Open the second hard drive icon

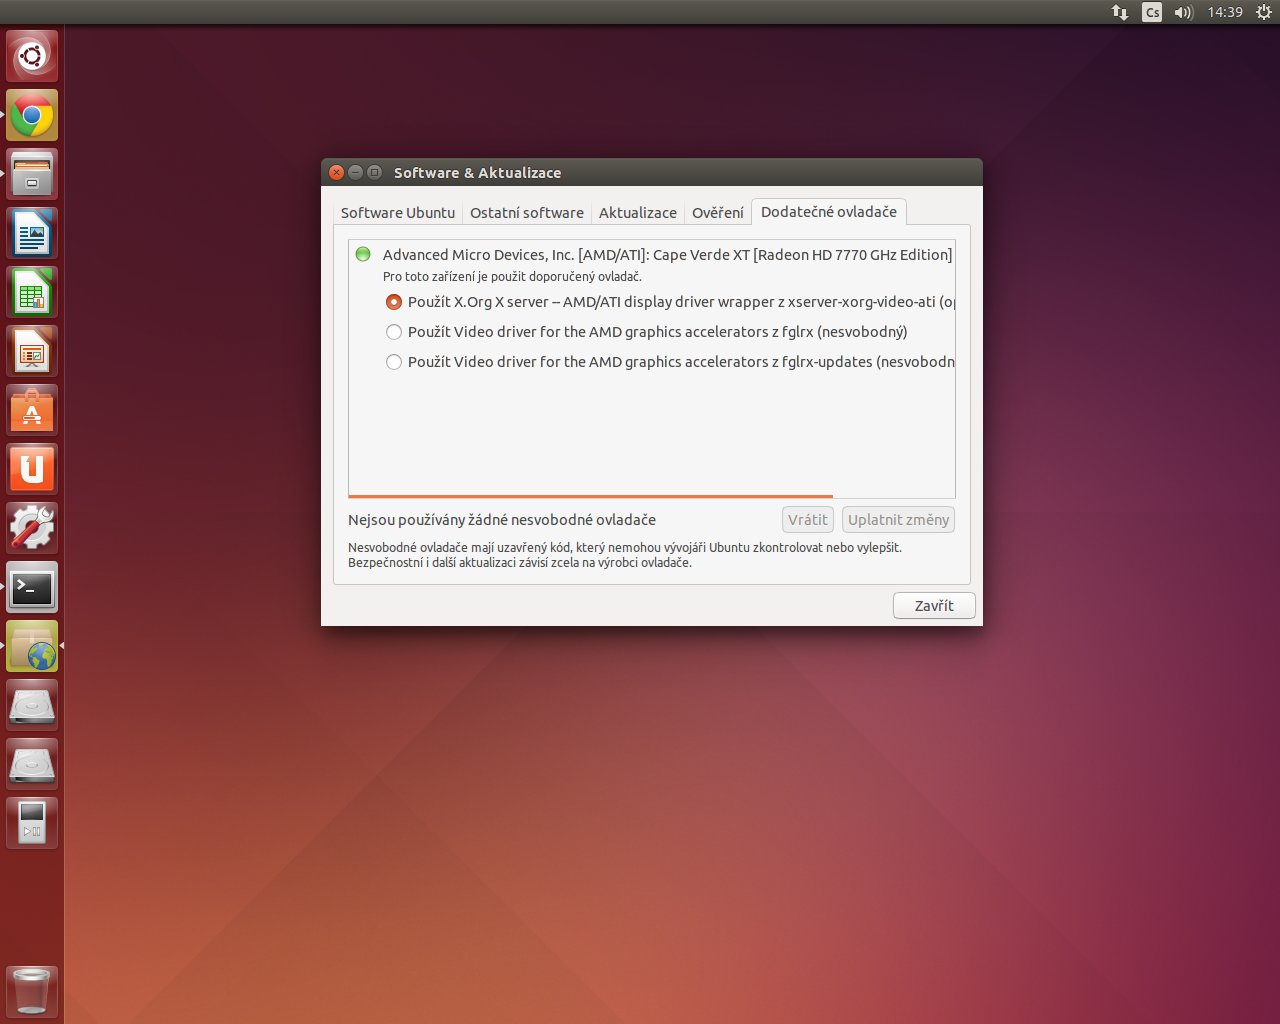[x=32, y=764]
